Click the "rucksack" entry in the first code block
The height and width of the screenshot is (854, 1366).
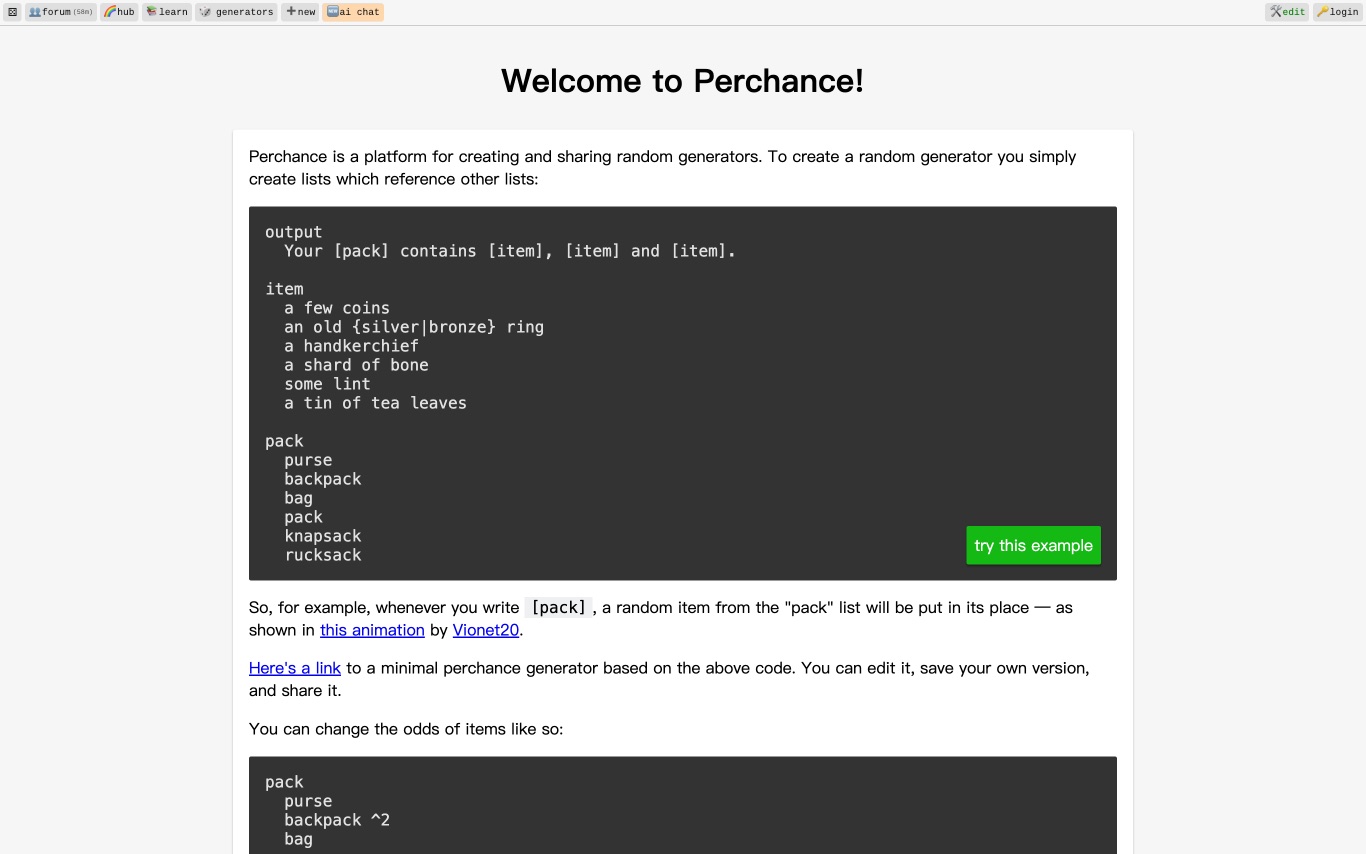(322, 555)
